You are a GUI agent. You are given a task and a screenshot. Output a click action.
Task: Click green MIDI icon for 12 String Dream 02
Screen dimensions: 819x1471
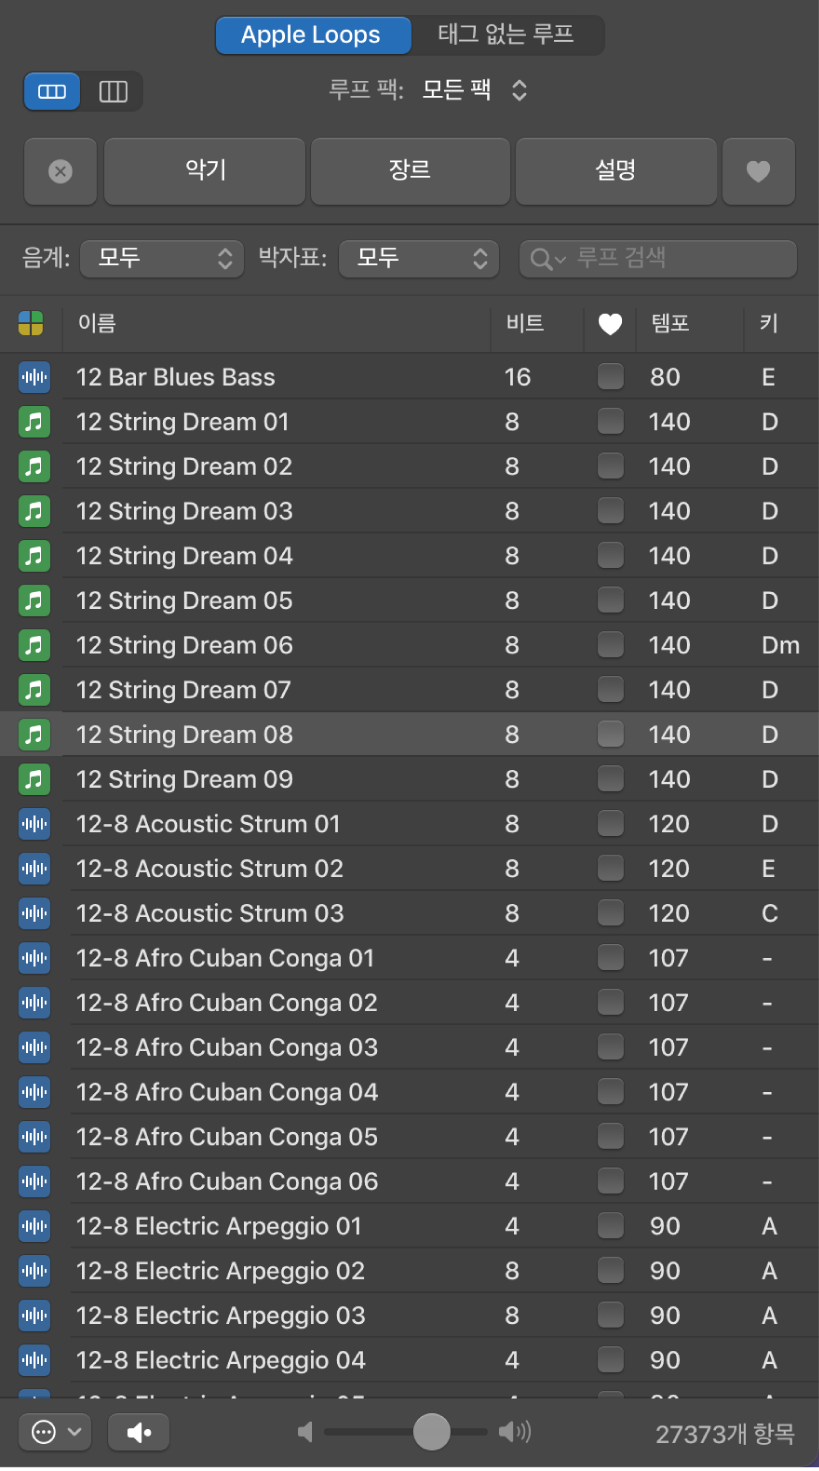pyautogui.click(x=35, y=467)
